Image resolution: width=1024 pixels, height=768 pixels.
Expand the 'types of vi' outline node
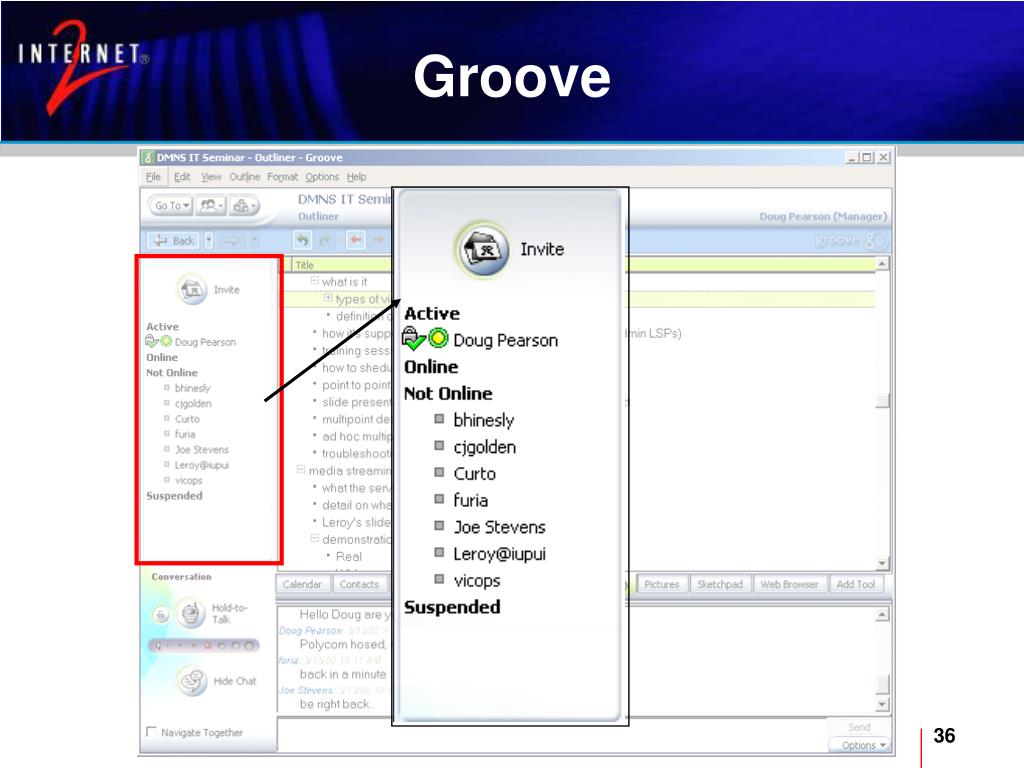(328, 298)
